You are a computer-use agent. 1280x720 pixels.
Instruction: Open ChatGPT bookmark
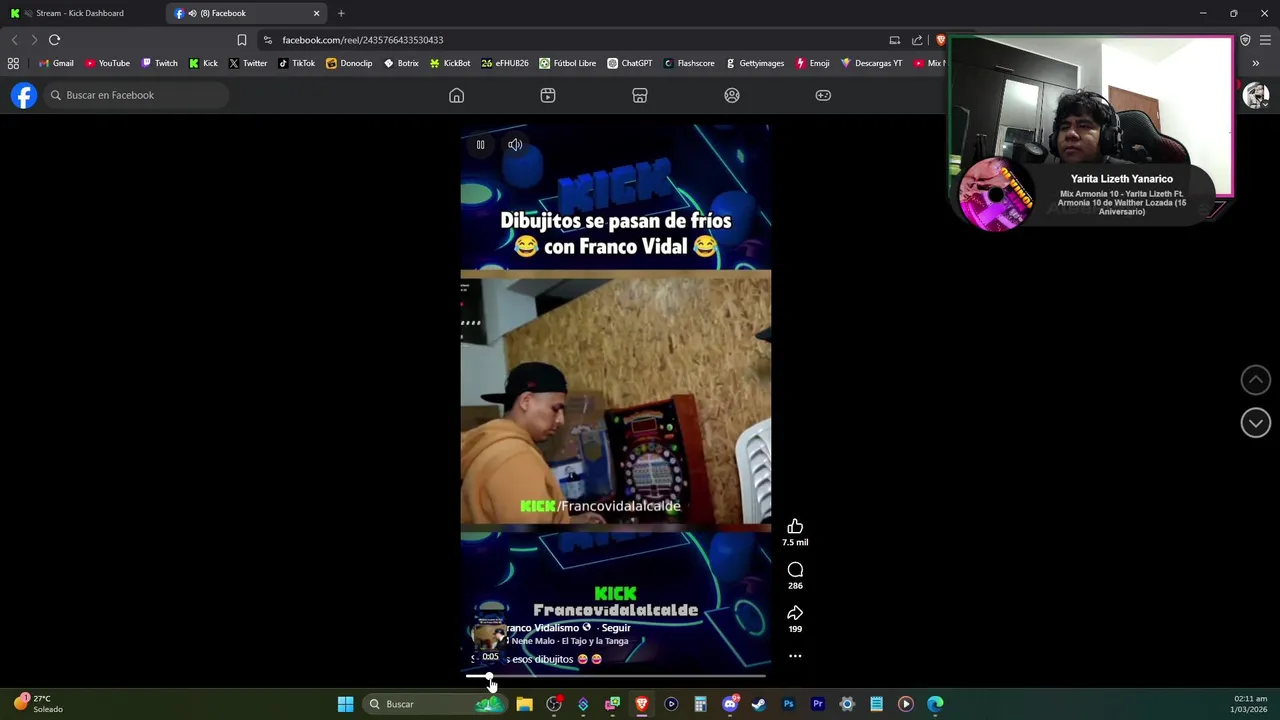pos(630,63)
